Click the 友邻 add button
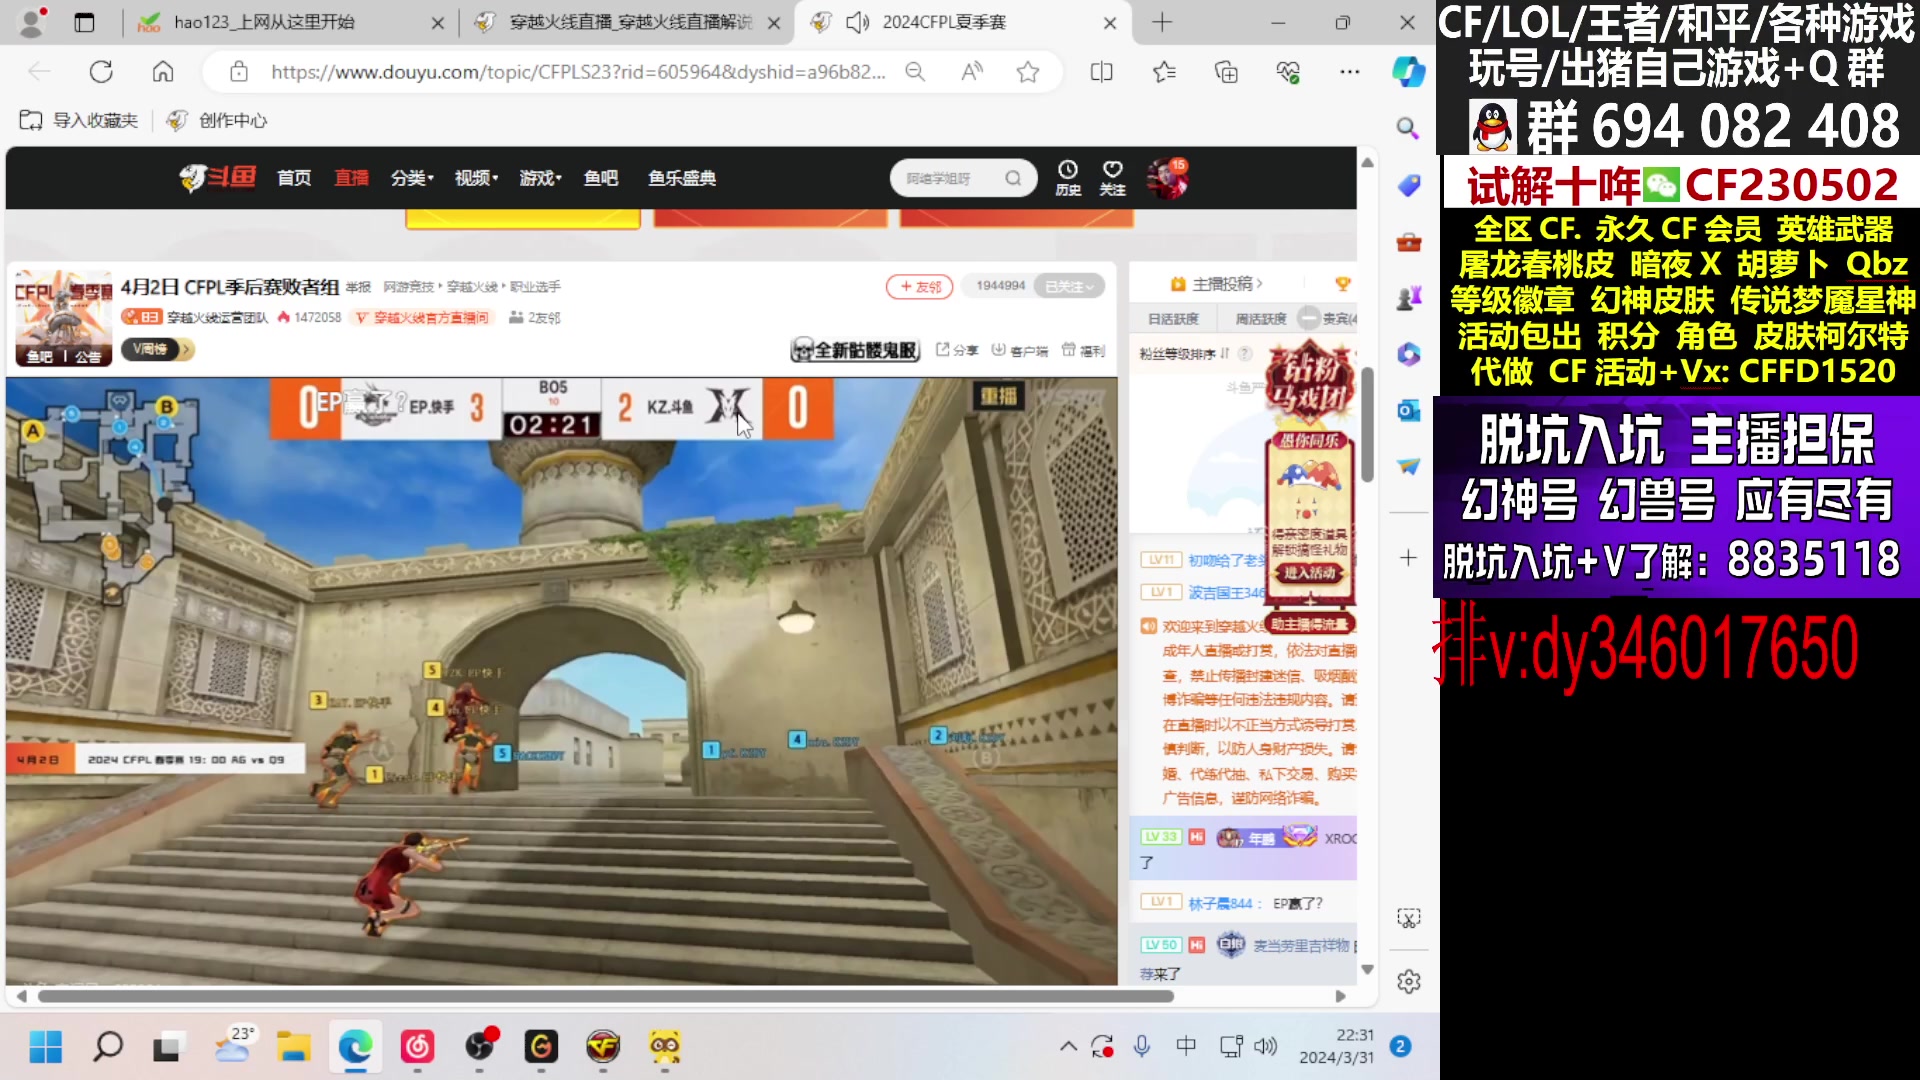Viewport: 1920px width, 1080px height. [x=919, y=287]
